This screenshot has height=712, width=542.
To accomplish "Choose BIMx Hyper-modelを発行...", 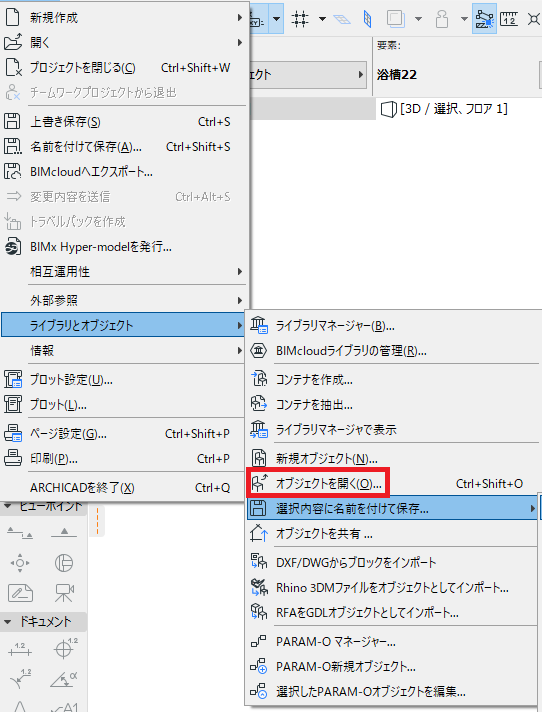I will [123, 247].
